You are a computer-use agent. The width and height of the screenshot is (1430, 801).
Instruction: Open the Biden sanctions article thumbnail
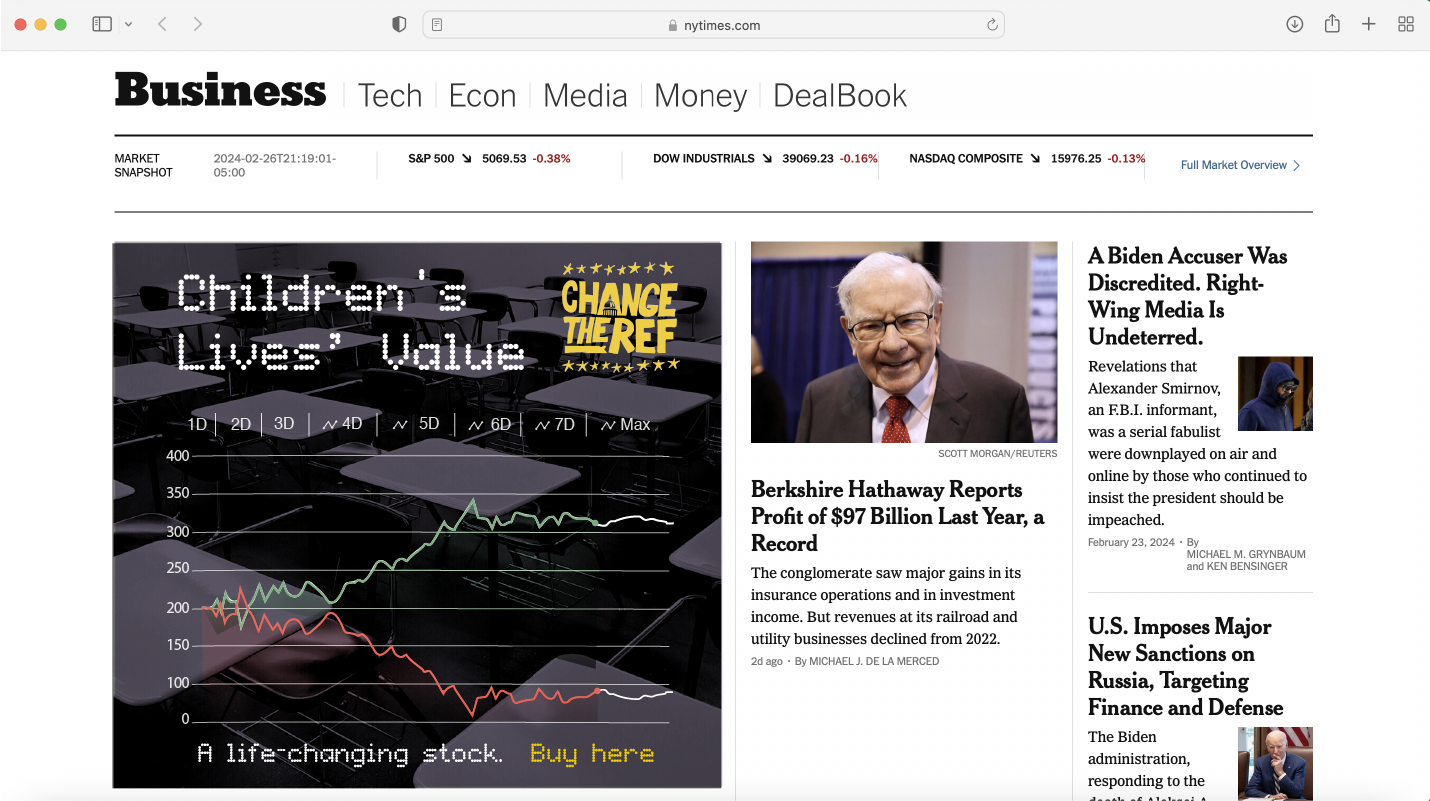click(1275, 763)
